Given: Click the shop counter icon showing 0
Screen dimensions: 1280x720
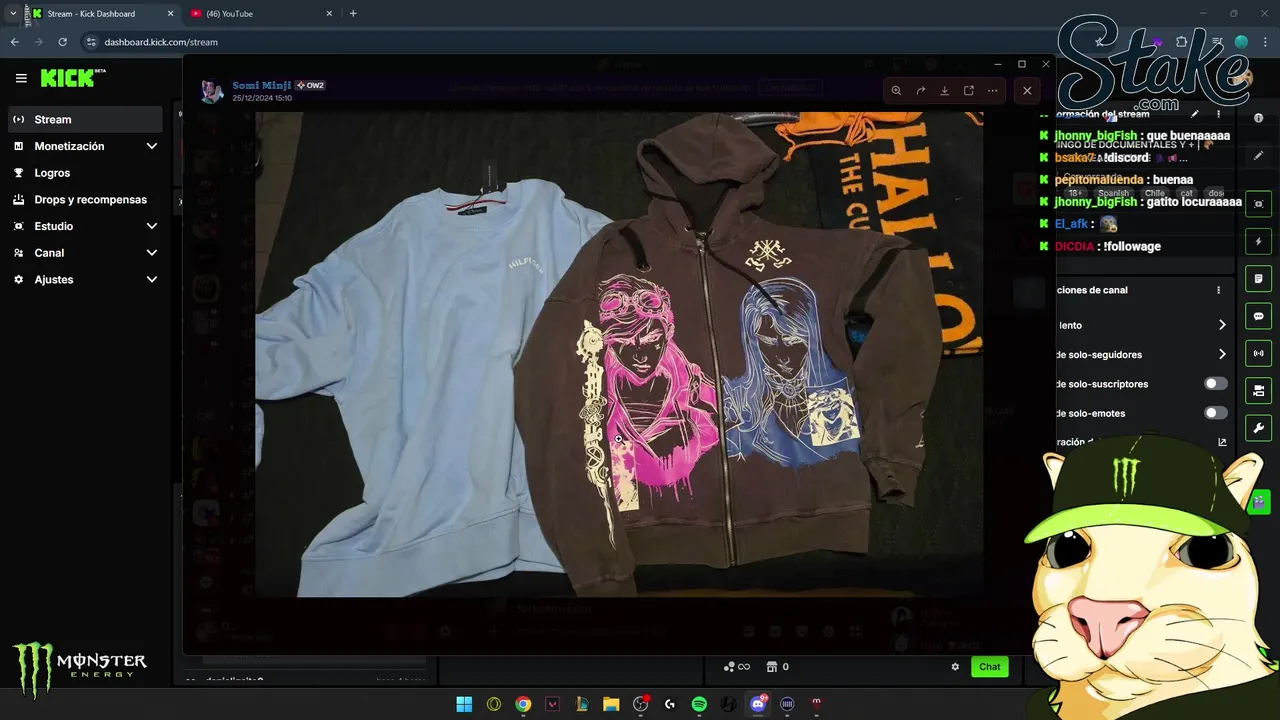Looking at the screenshot, I should pyautogui.click(x=778, y=667).
